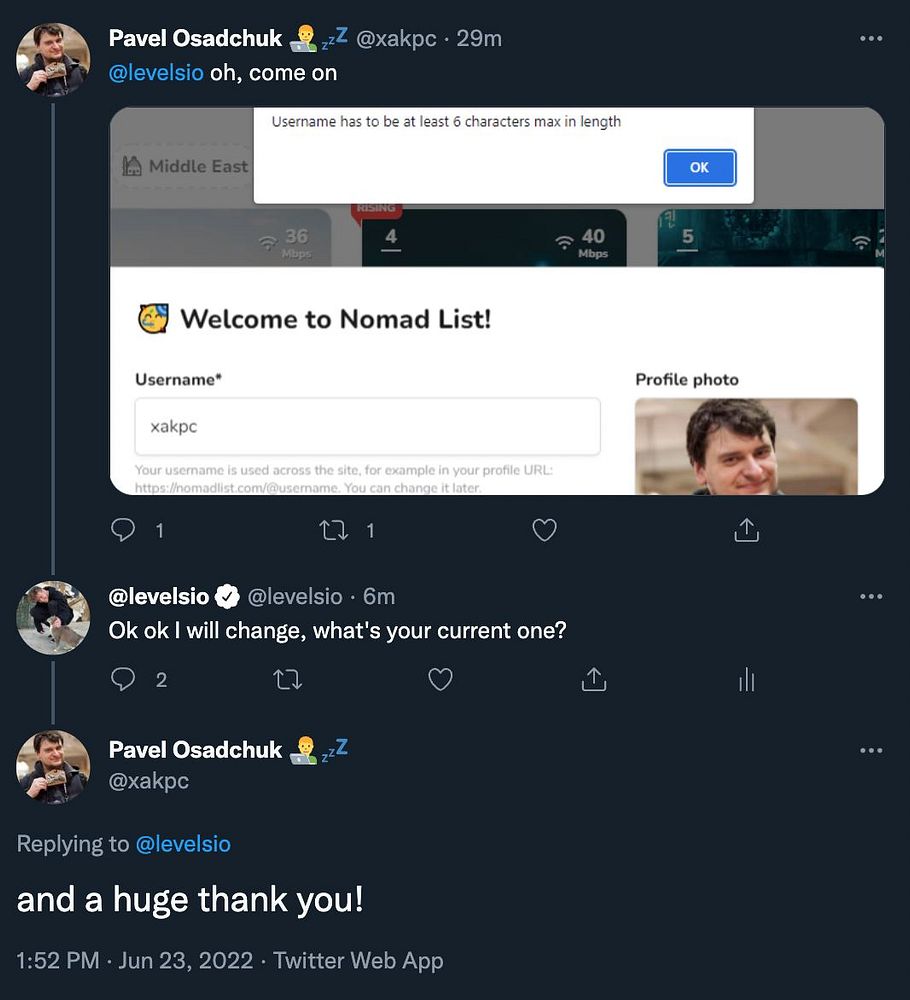Retweet Pavel's 'oh, come on' tweet
The width and height of the screenshot is (910, 1000).
pyautogui.click(x=334, y=531)
